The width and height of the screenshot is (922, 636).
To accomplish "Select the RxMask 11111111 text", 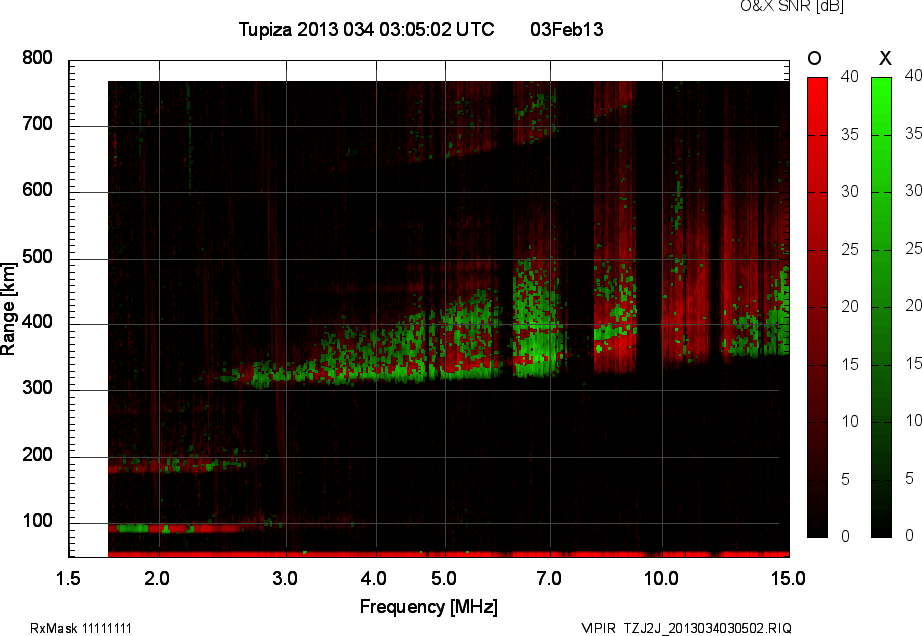I will (81, 628).
